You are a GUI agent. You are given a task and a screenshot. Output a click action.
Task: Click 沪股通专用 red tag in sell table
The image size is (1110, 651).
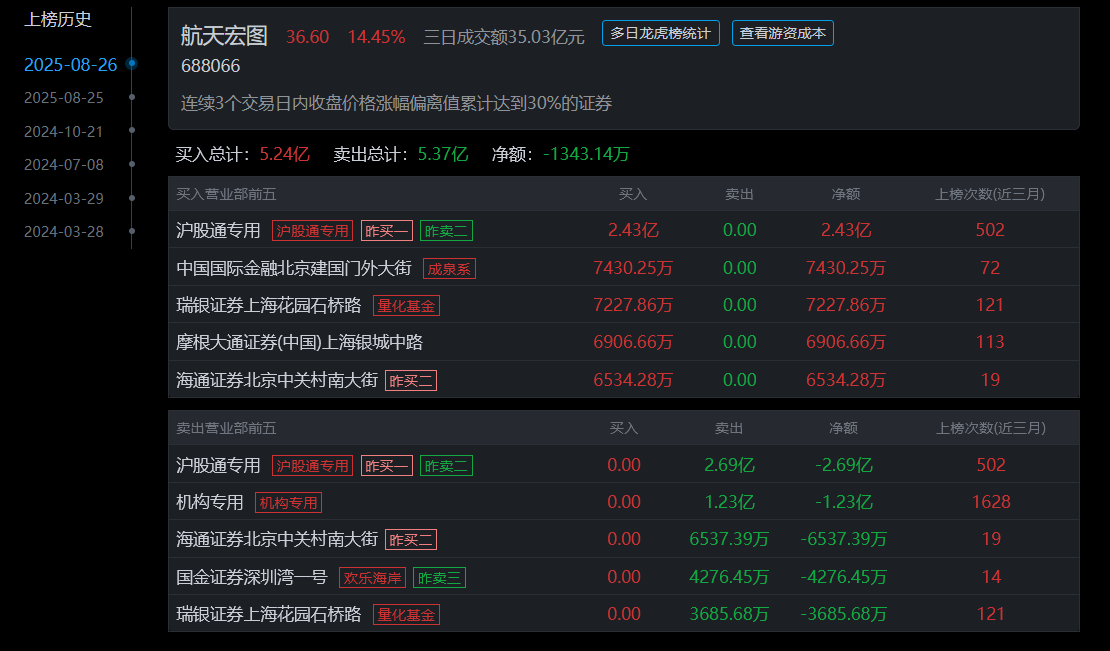pyautogui.click(x=312, y=466)
